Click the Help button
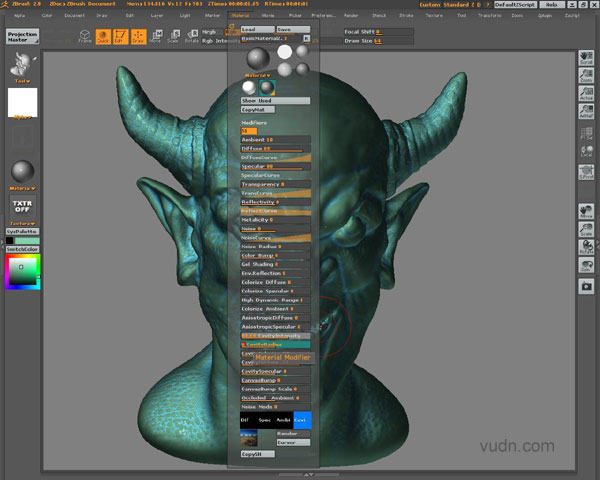The image size is (600, 480). 551,5
